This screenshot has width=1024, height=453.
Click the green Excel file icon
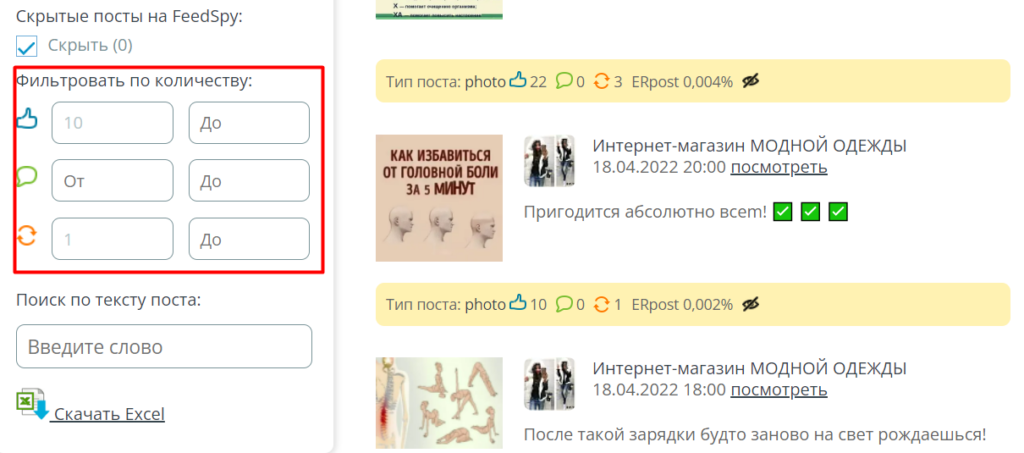tap(33, 404)
